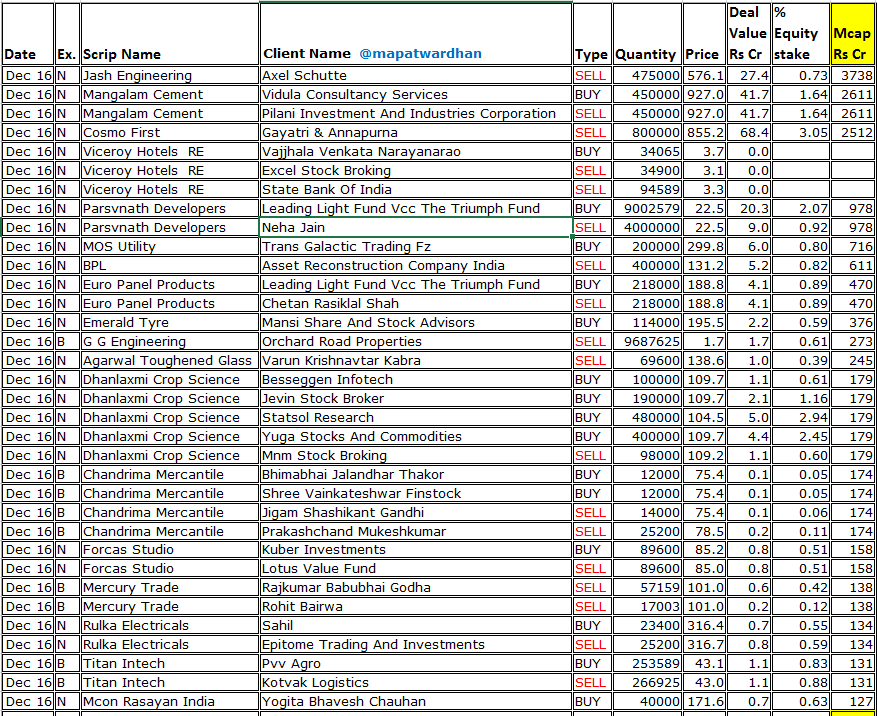The height and width of the screenshot is (716, 877).
Task: Click equity stake 2.94 cell
Action: tap(801, 418)
